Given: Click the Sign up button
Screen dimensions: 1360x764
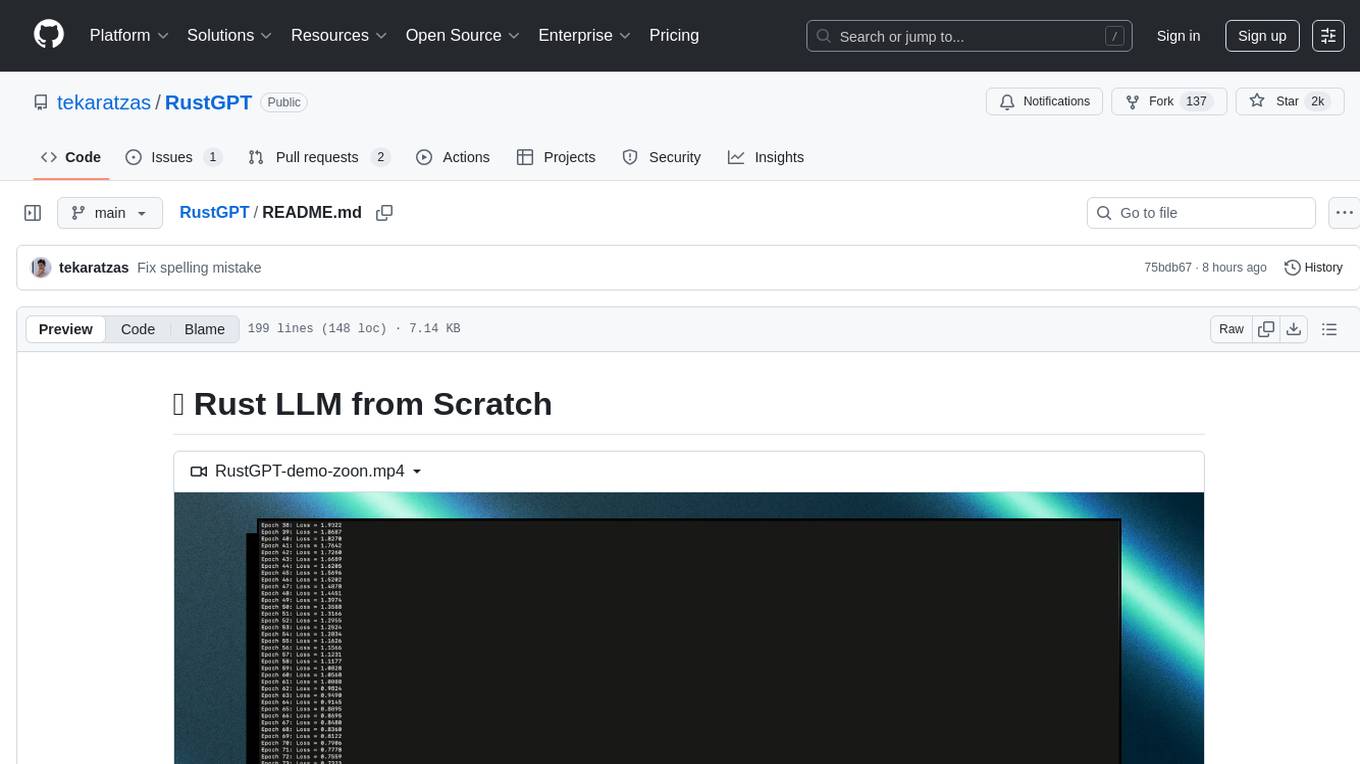Looking at the screenshot, I should 1262,36.
